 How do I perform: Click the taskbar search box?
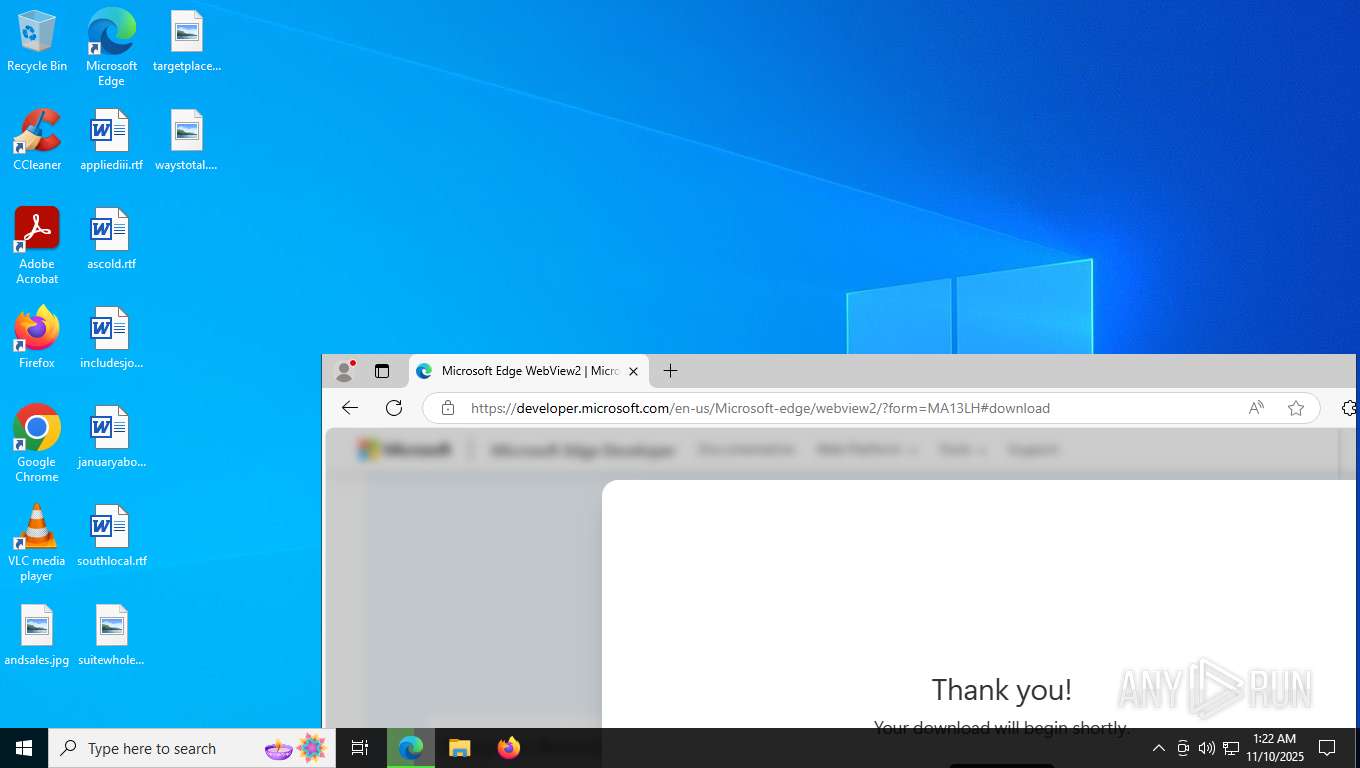click(192, 748)
